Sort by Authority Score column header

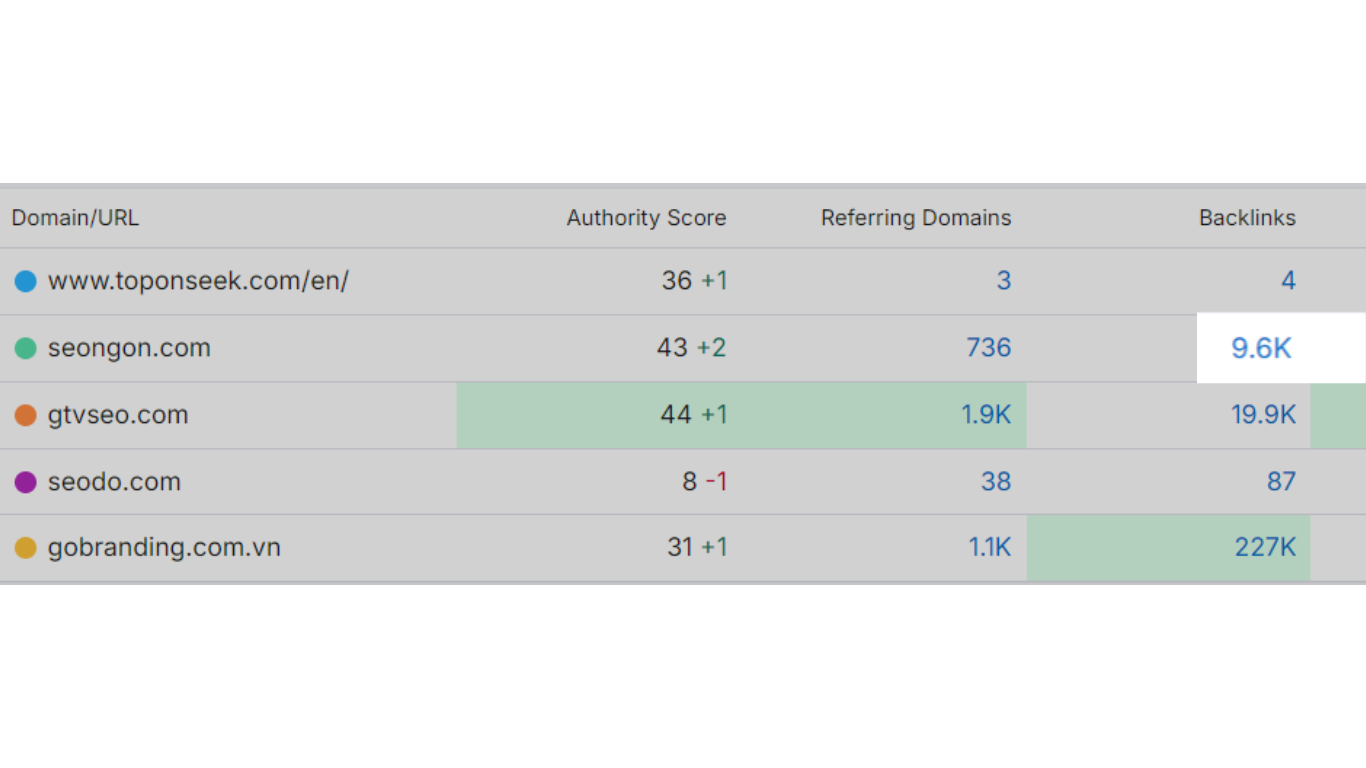click(646, 218)
